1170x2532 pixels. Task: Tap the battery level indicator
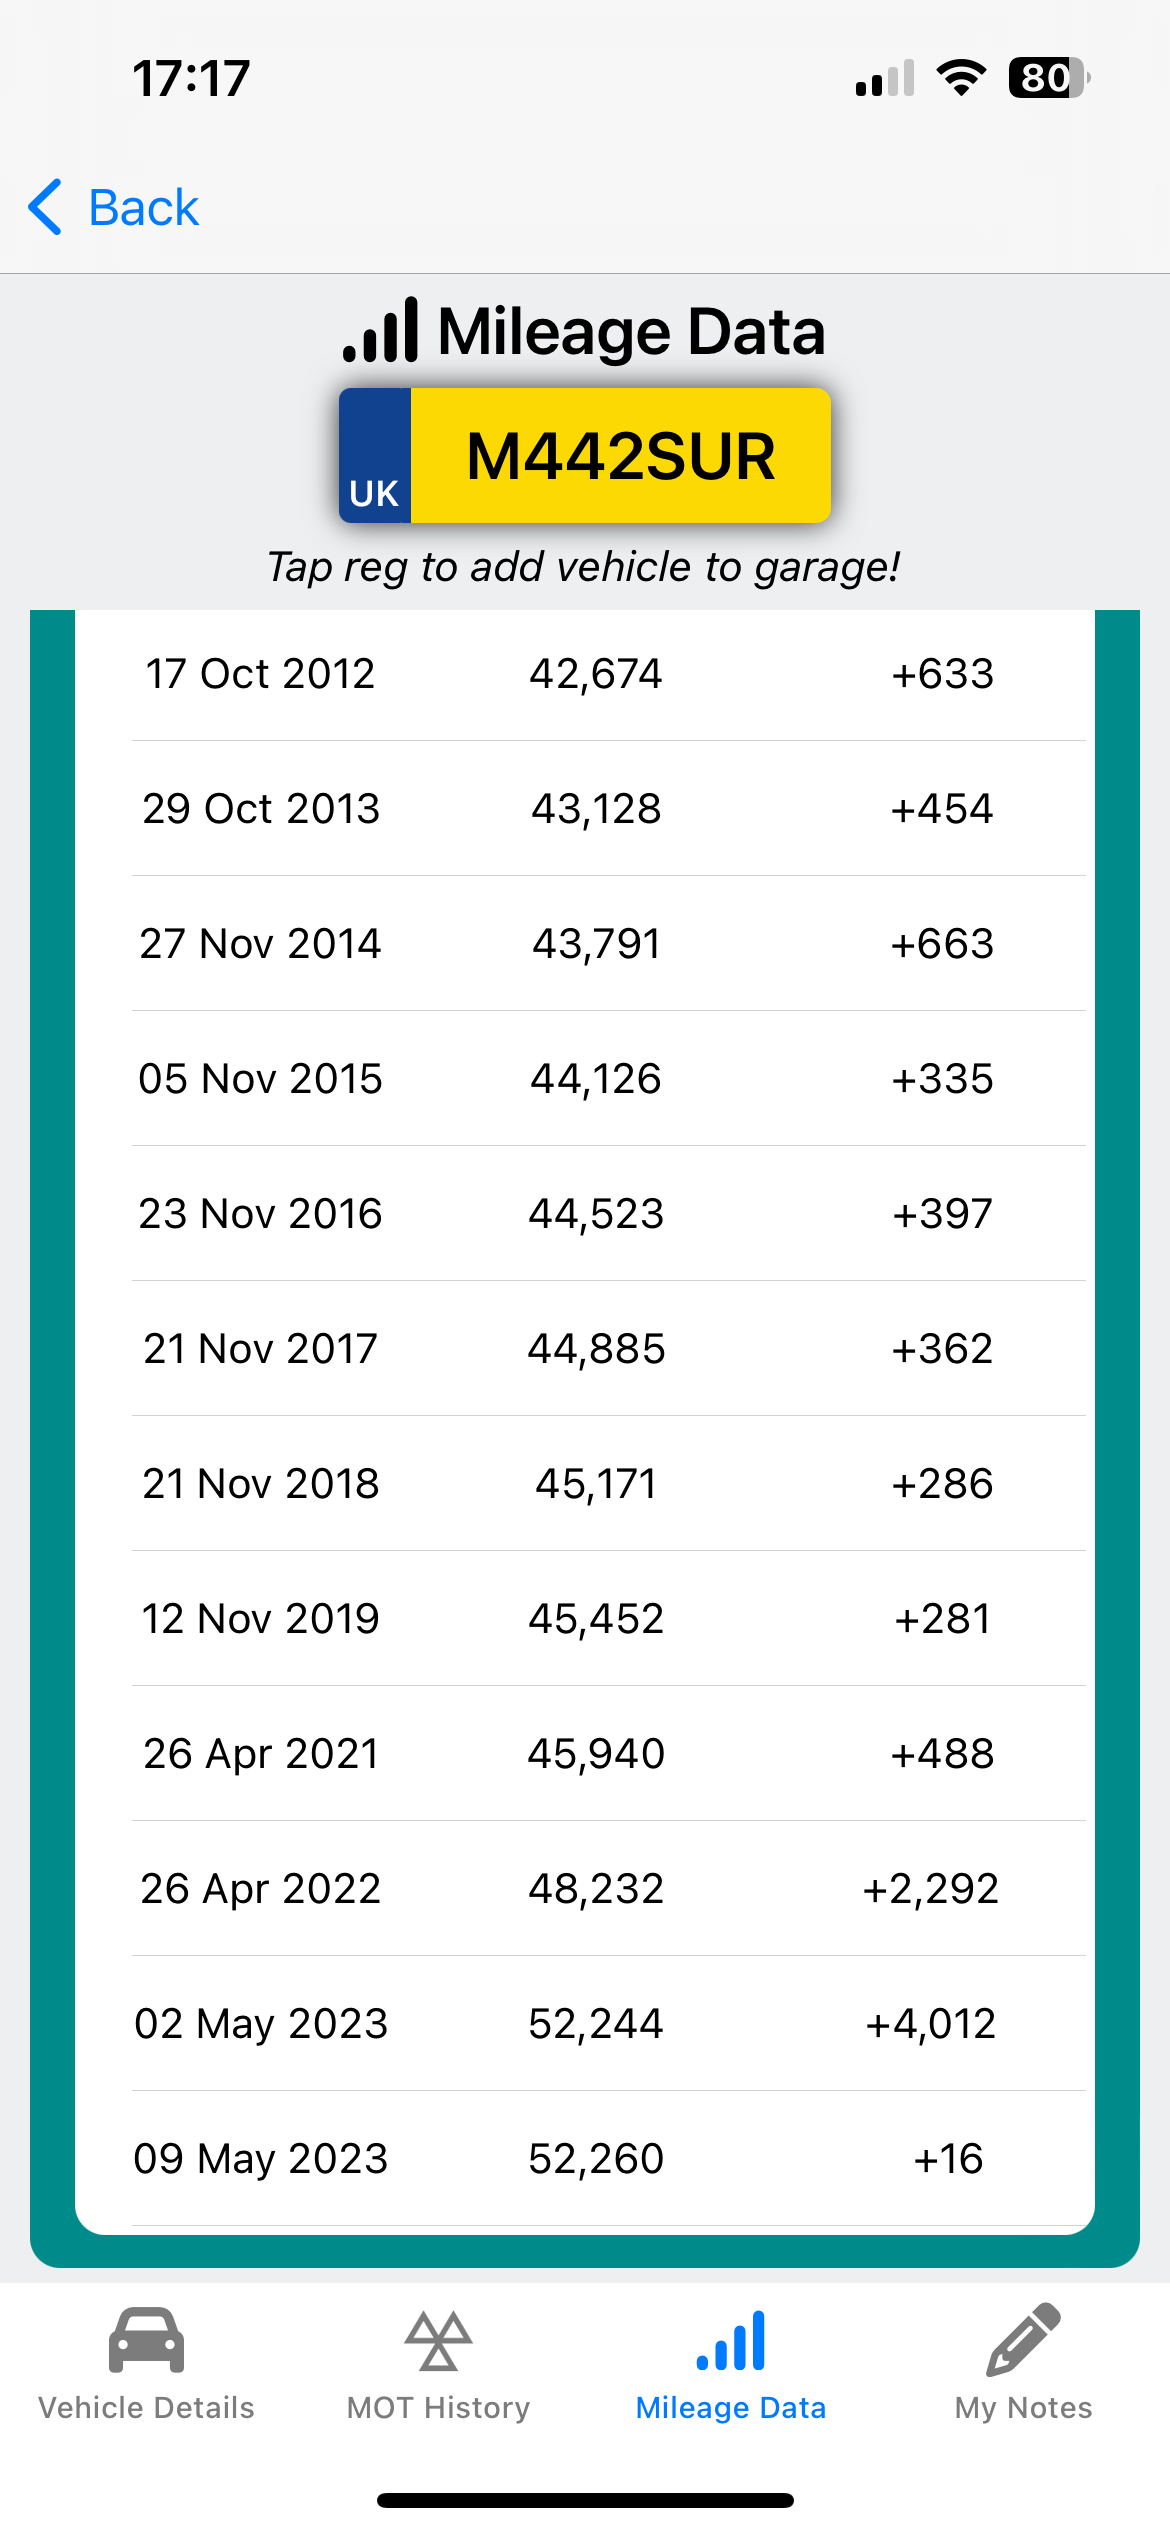coord(1048,78)
